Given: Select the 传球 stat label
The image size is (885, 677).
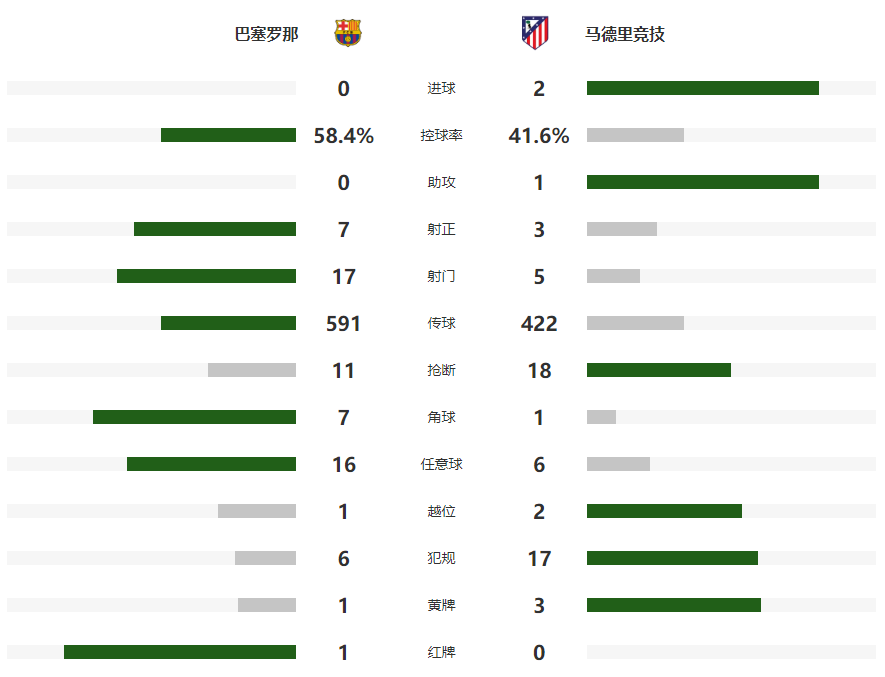Looking at the screenshot, I should pyautogui.click(x=441, y=323).
